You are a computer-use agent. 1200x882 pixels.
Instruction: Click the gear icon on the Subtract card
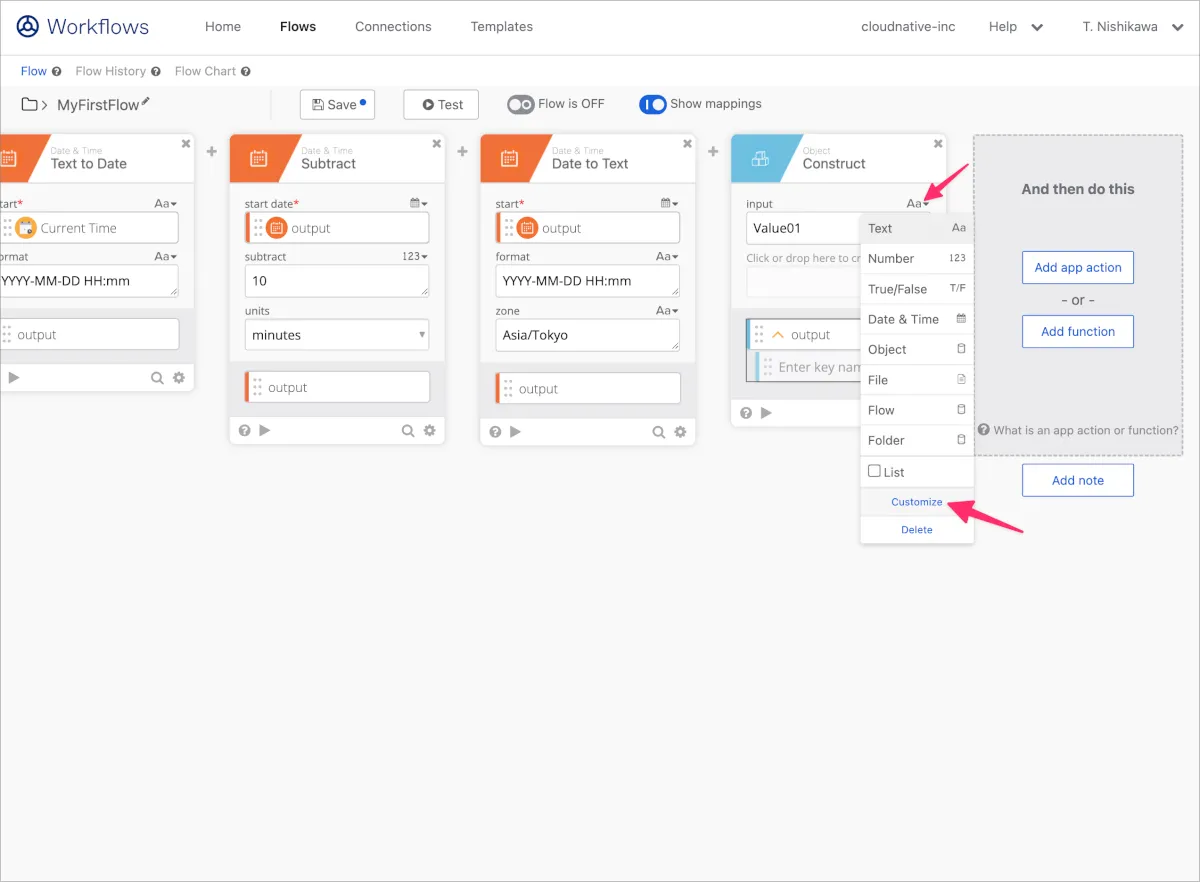429,431
